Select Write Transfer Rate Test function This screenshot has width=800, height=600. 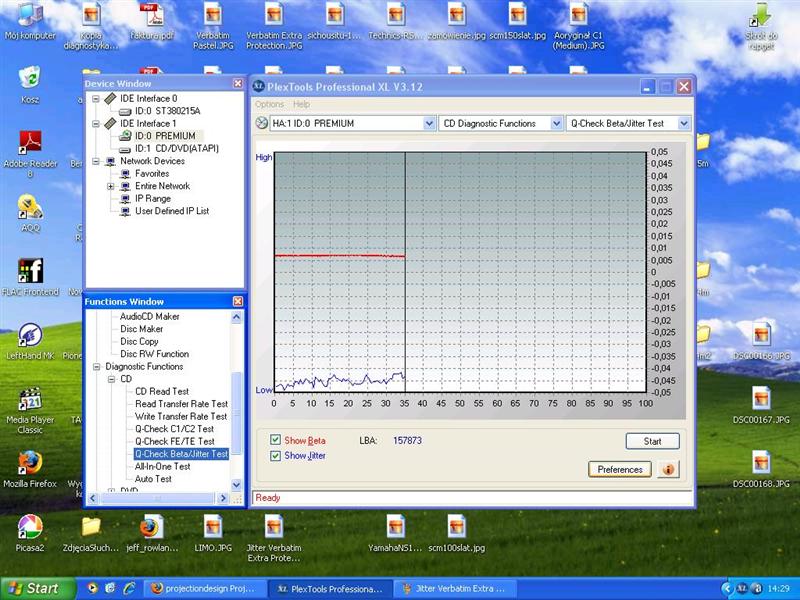pos(181,416)
